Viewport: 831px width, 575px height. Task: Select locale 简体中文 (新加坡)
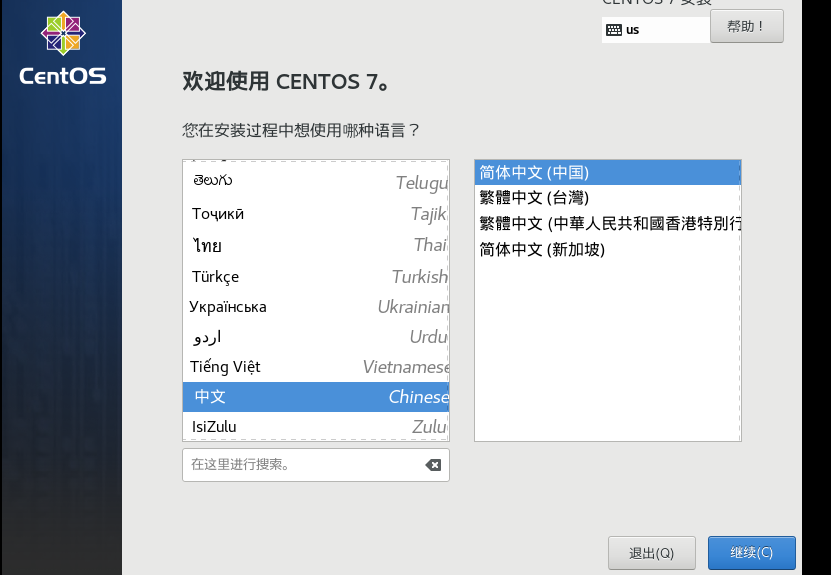click(607, 249)
